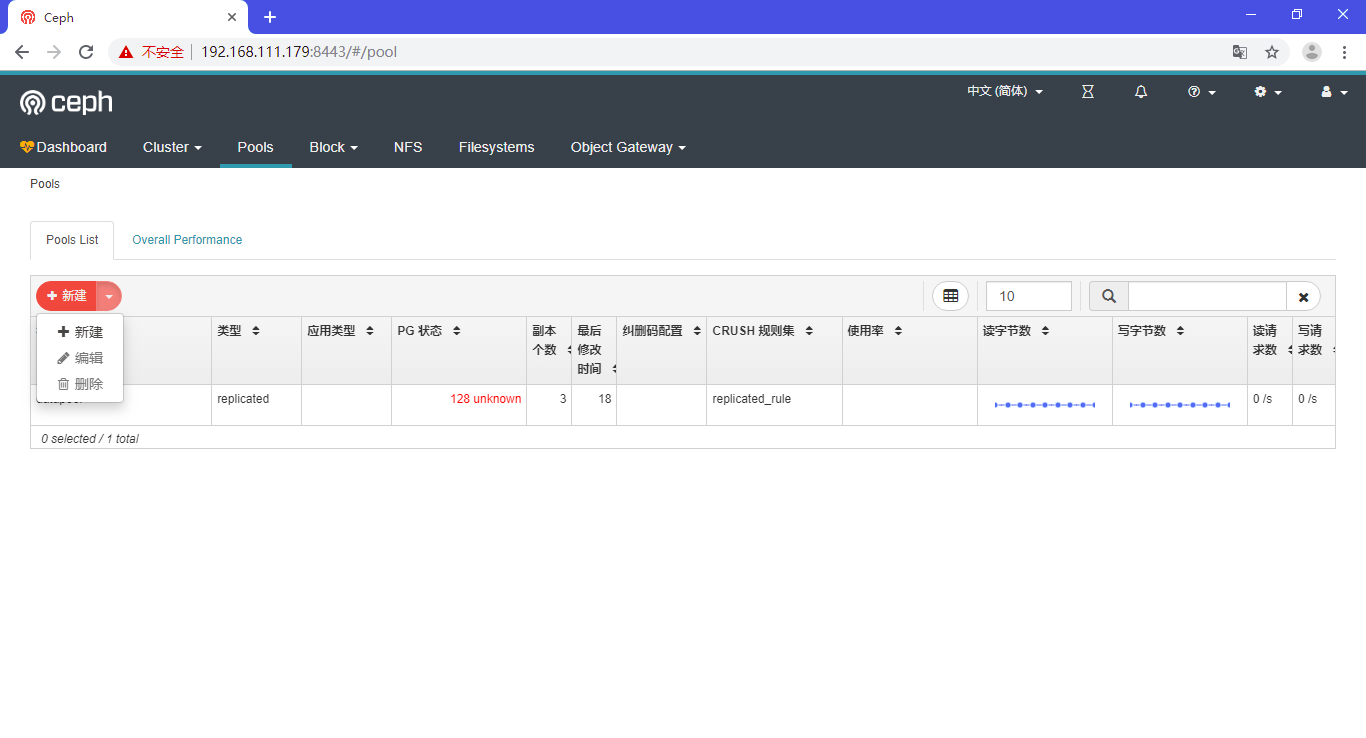Open the help question-mark menu
1366x738 pixels.
pos(1201,91)
